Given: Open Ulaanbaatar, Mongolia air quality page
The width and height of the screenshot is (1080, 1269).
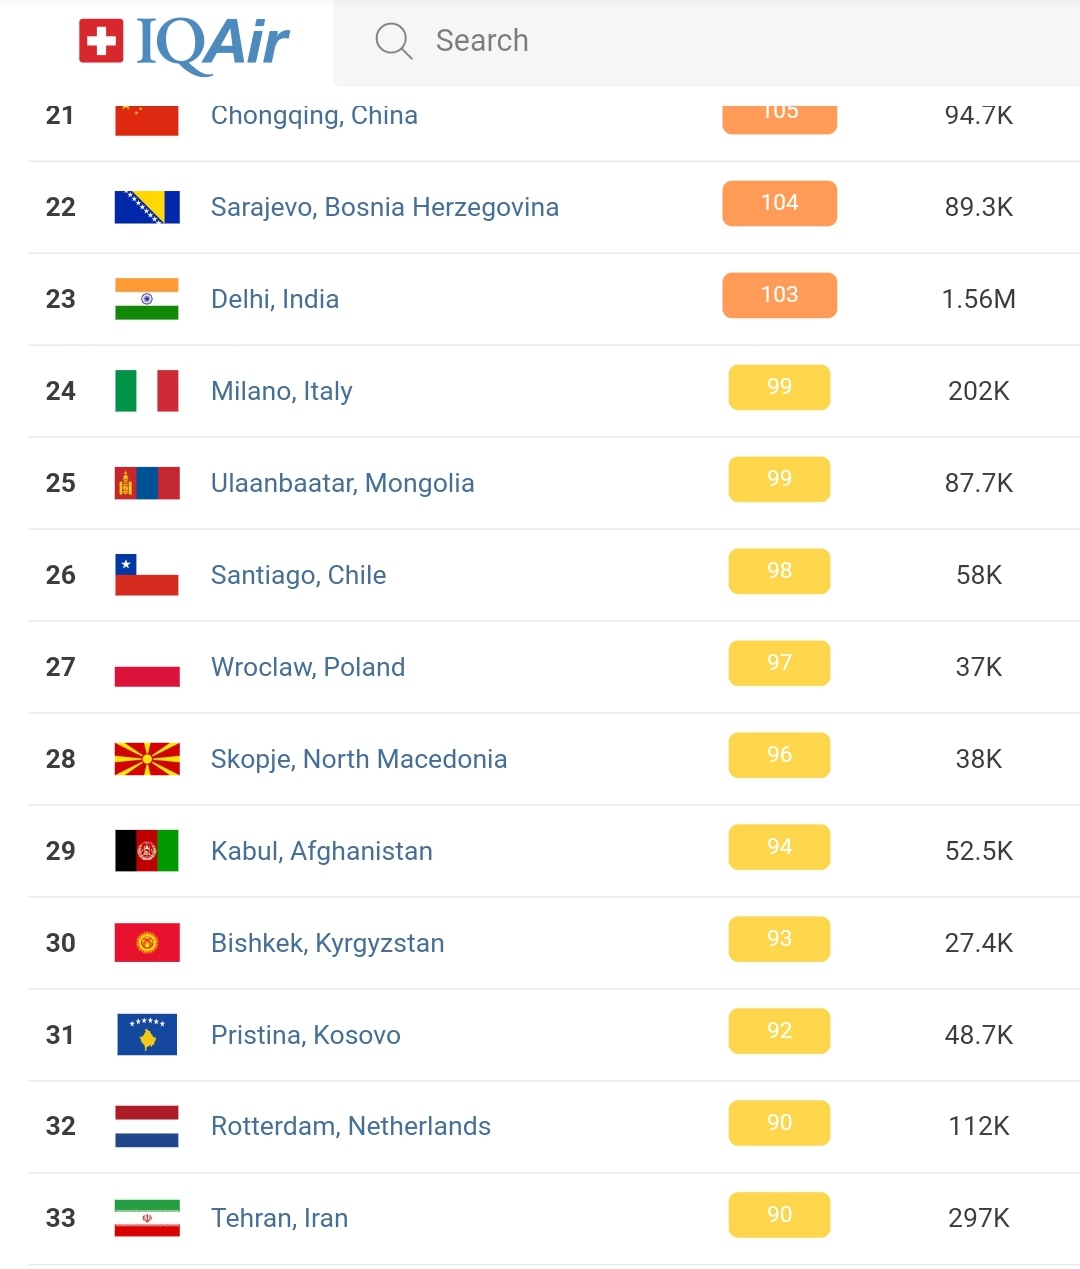Looking at the screenshot, I should pyautogui.click(x=342, y=483).
